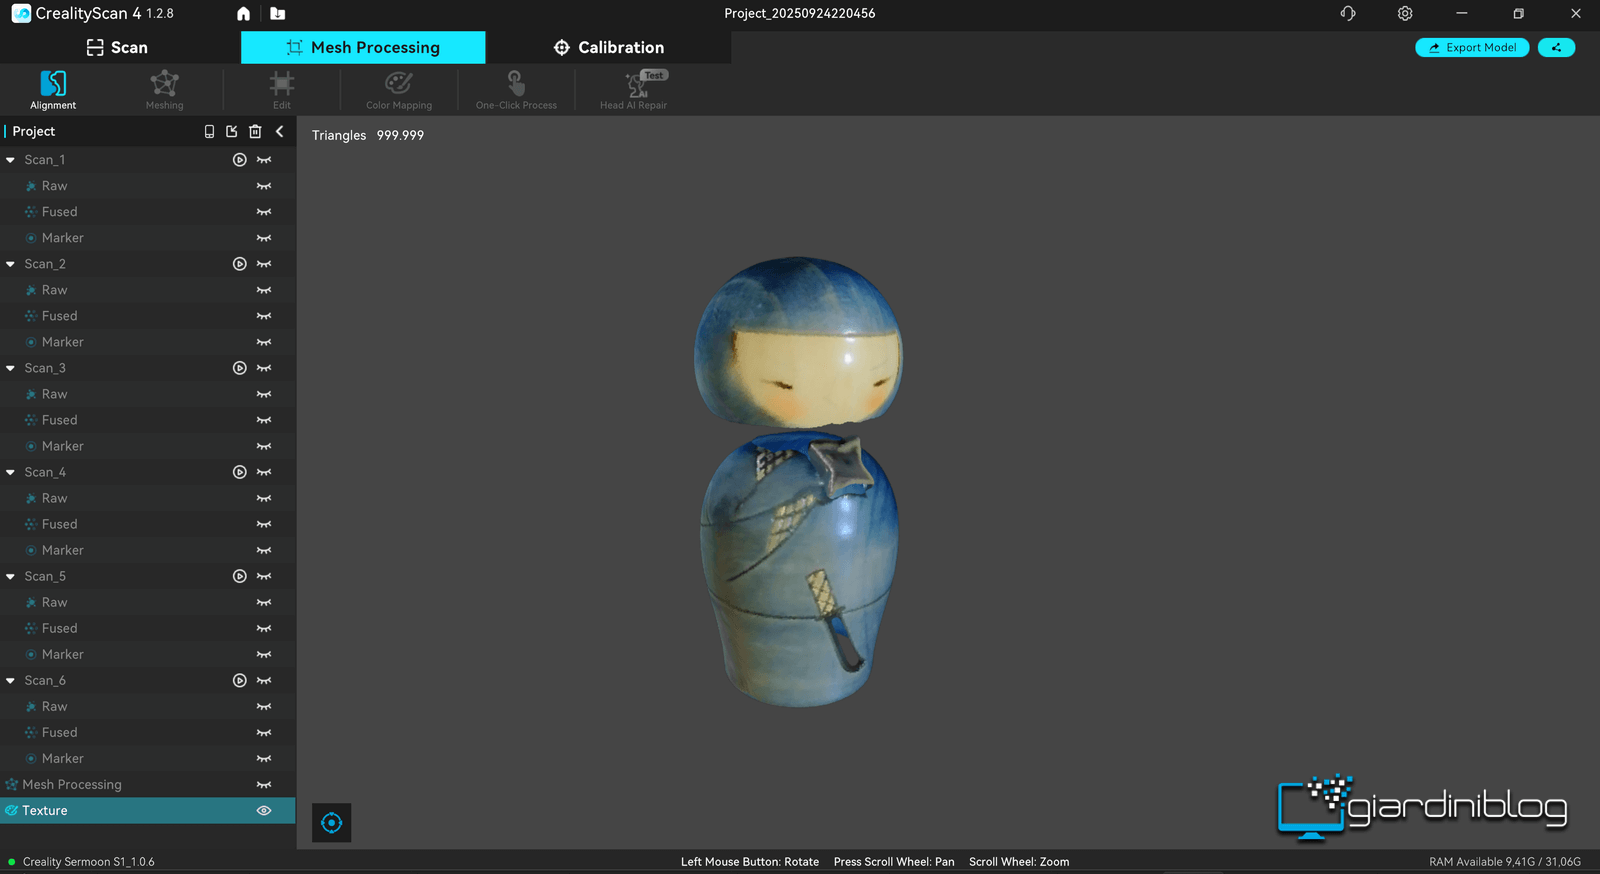Toggle visibility of Mesh Processing item
The height and width of the screenshot is (874, 1600).
264,785
